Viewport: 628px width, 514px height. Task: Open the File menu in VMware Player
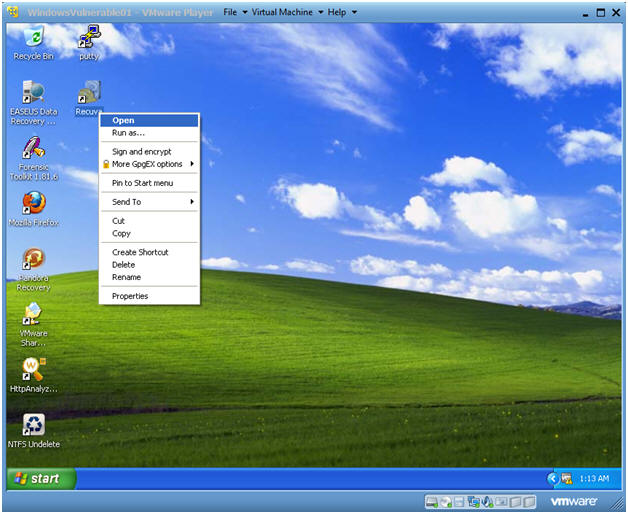235,12
